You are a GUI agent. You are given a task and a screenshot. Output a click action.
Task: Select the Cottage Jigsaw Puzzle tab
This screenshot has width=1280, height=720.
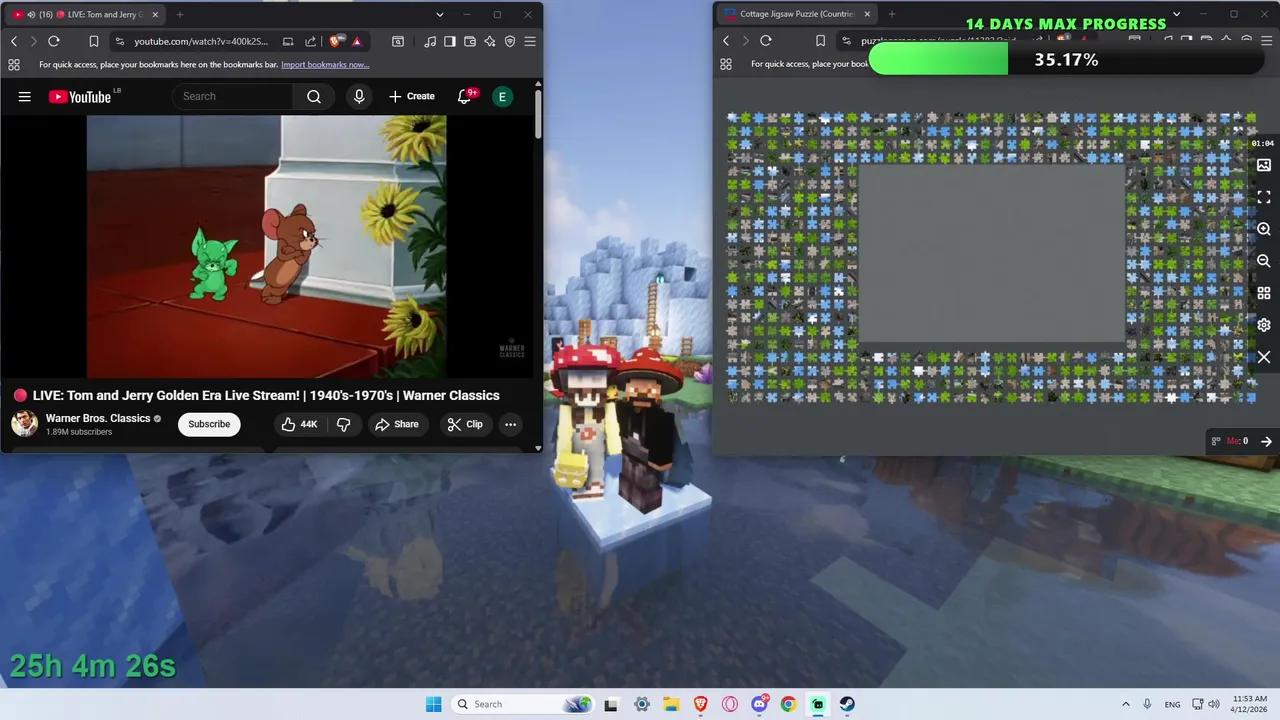(797, 14)
